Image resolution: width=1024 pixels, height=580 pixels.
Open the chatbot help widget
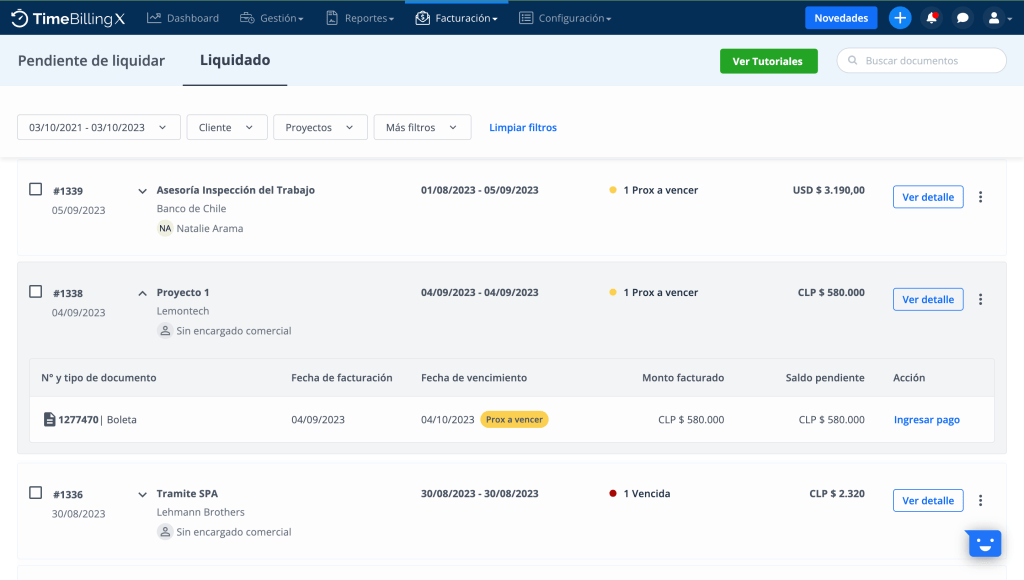pos(985,543)
